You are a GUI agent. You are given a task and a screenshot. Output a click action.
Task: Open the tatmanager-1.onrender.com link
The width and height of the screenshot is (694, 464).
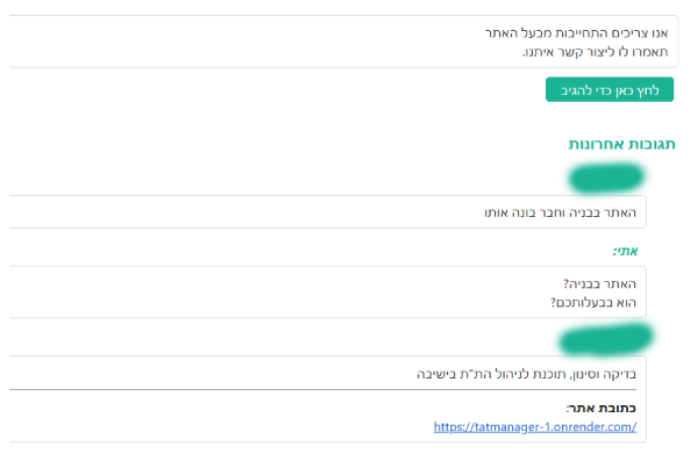535,427
